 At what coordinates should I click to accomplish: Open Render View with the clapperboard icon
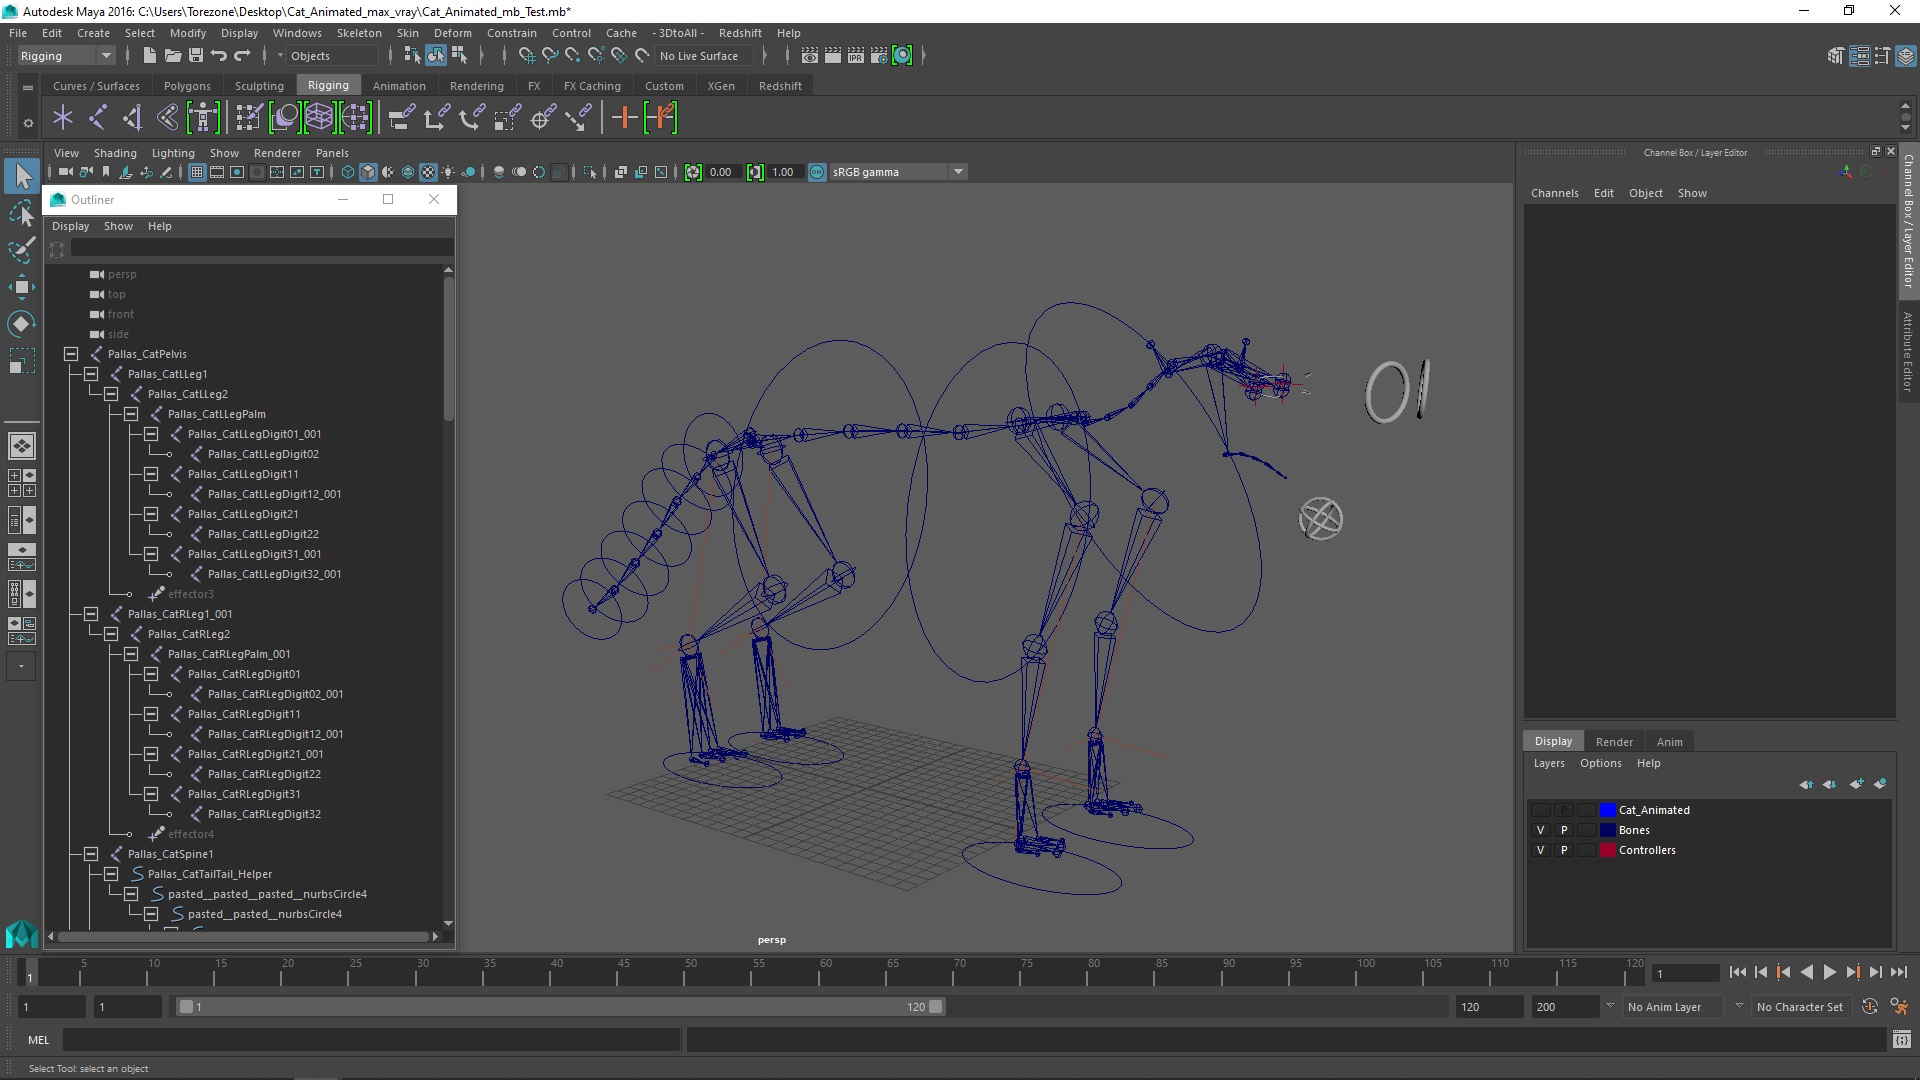click(x=810, y=56)
